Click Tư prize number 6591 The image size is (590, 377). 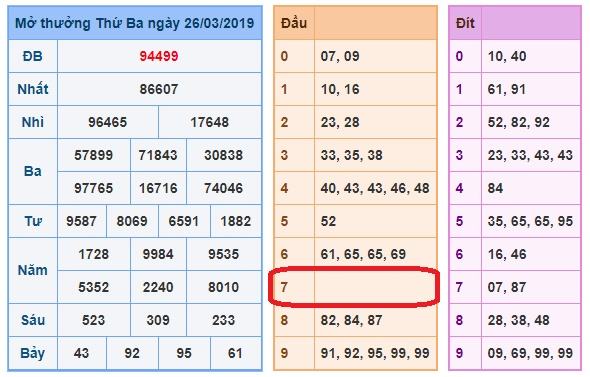184,221
